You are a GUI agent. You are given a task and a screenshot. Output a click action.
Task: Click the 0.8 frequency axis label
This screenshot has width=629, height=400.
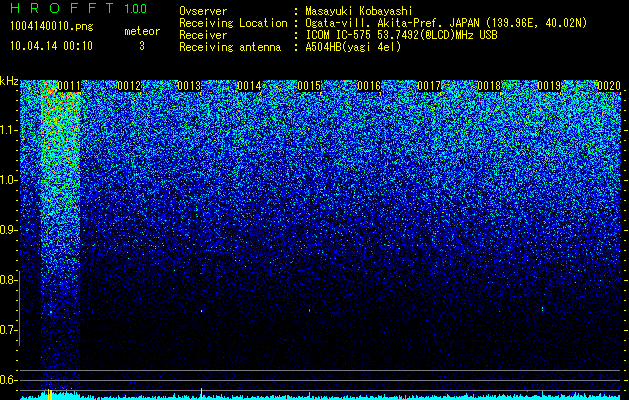point(8,280)
